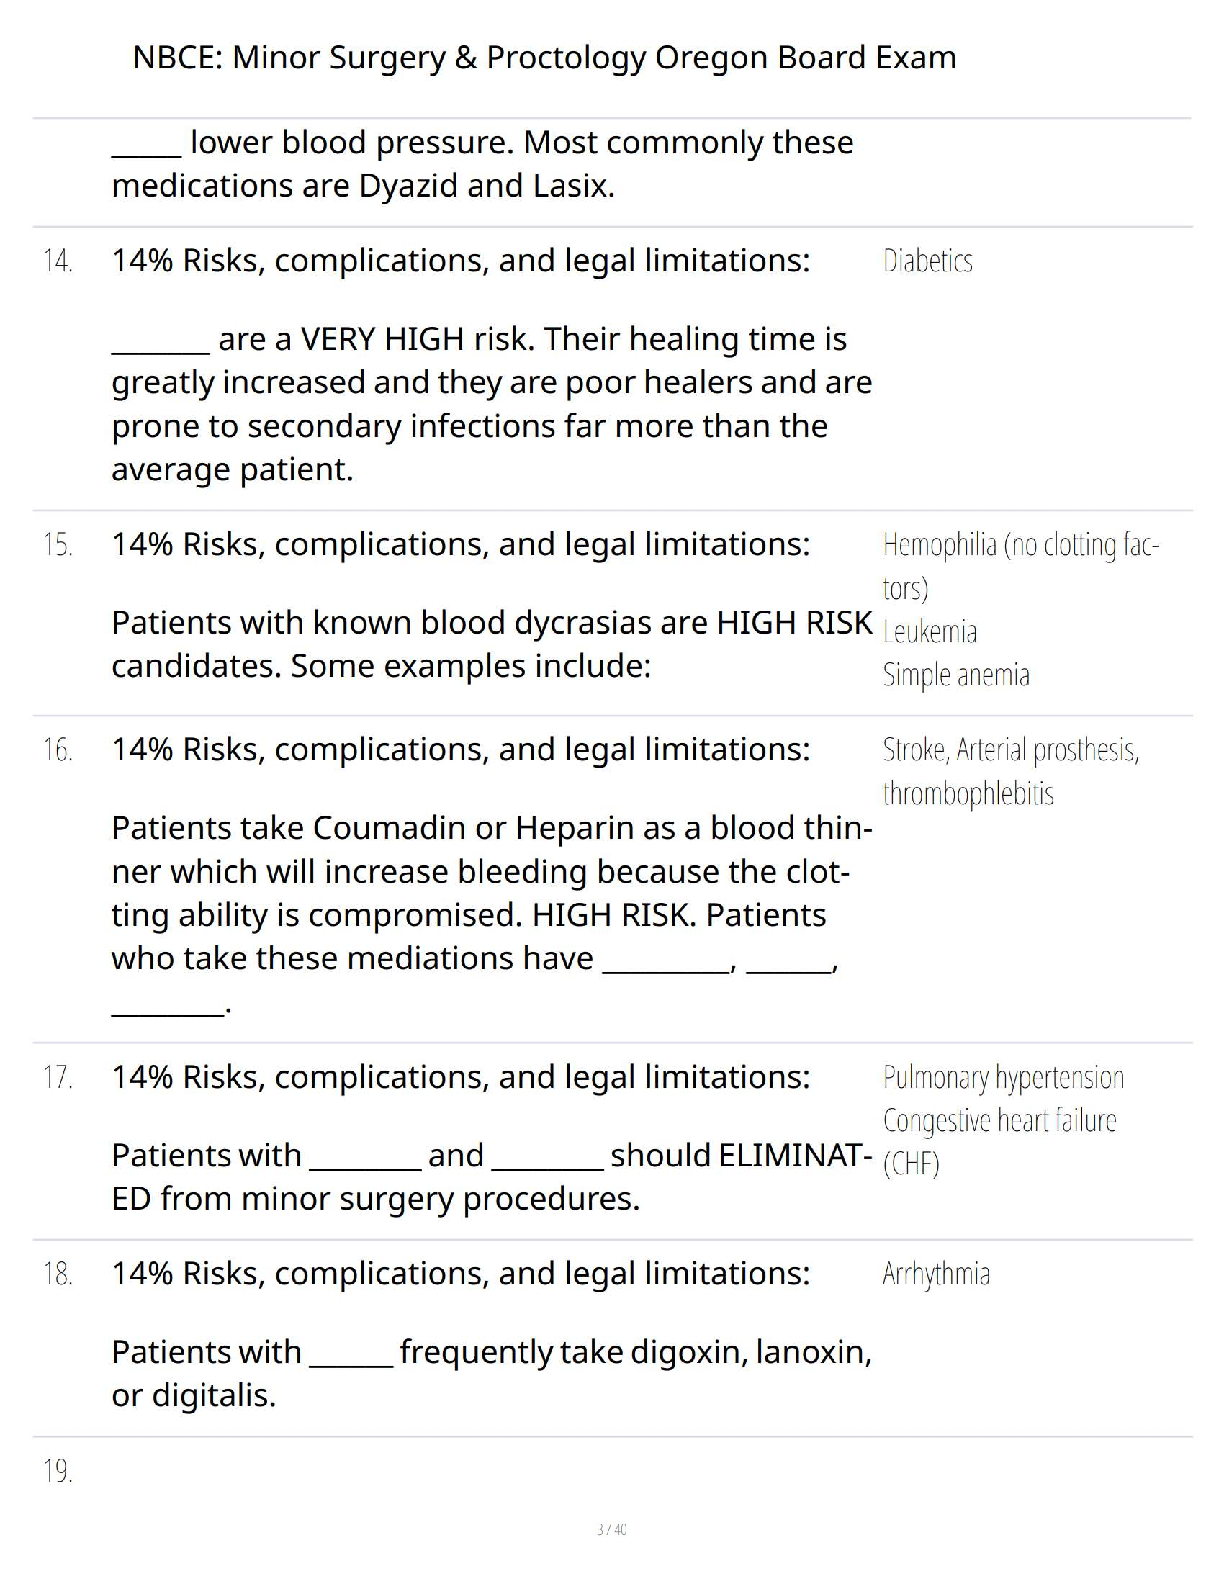Click the question number 19
This screenshot has width=1224, height=1584.
[58, 1471]
